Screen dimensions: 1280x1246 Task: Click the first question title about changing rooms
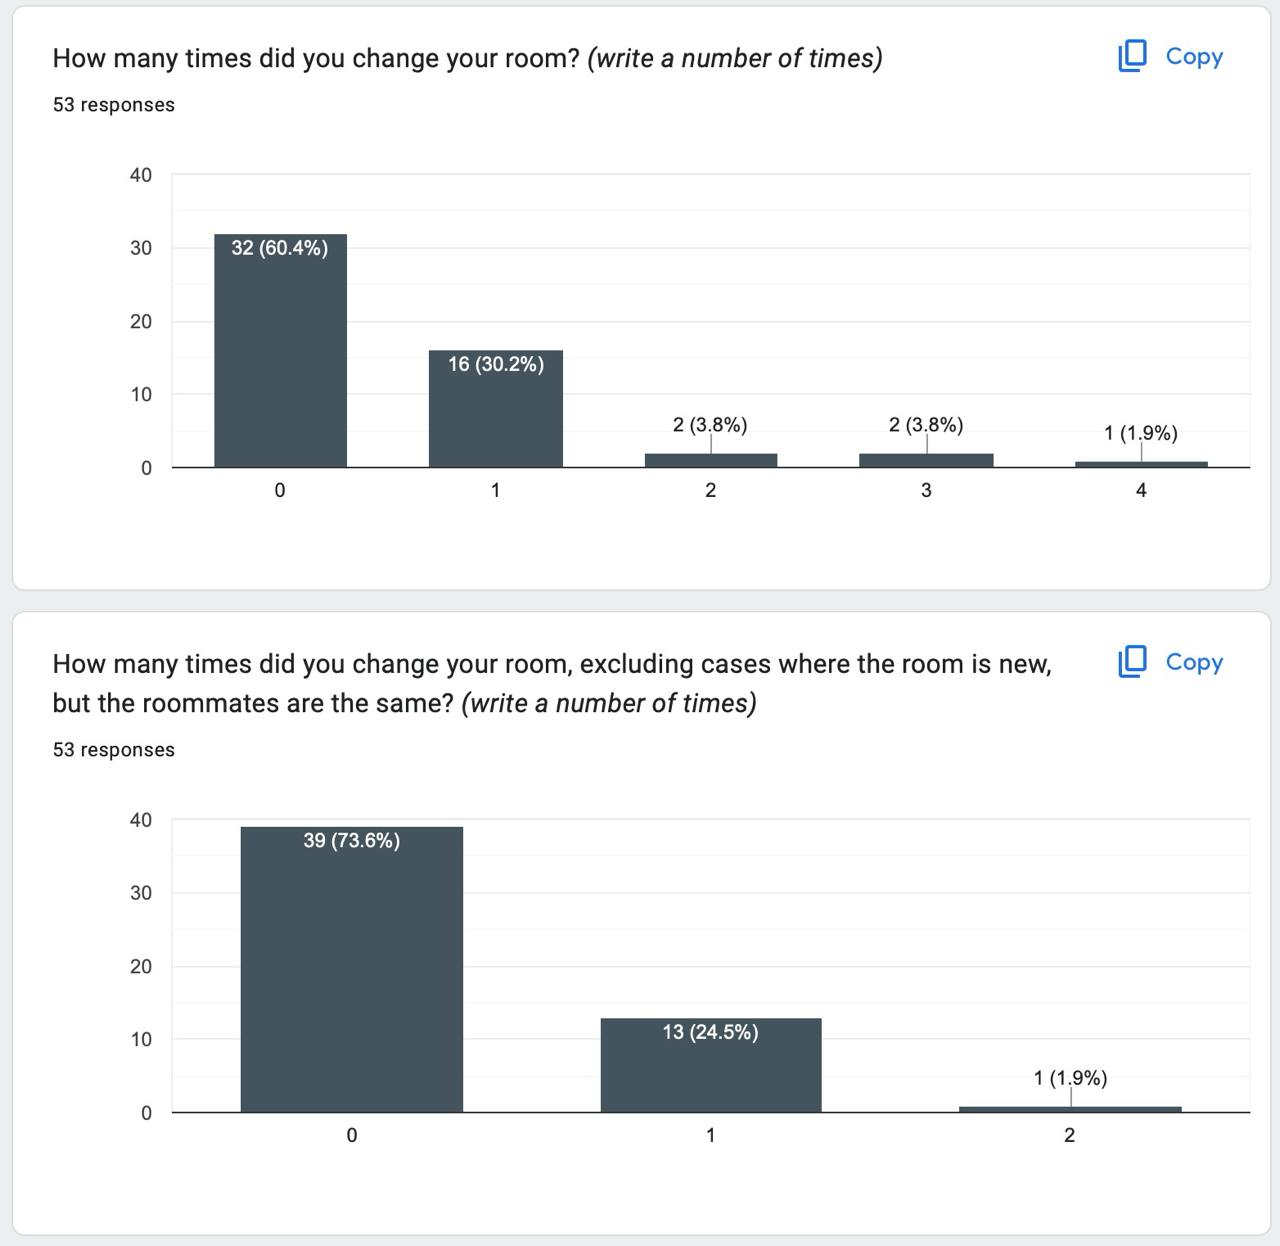[467, 58]
